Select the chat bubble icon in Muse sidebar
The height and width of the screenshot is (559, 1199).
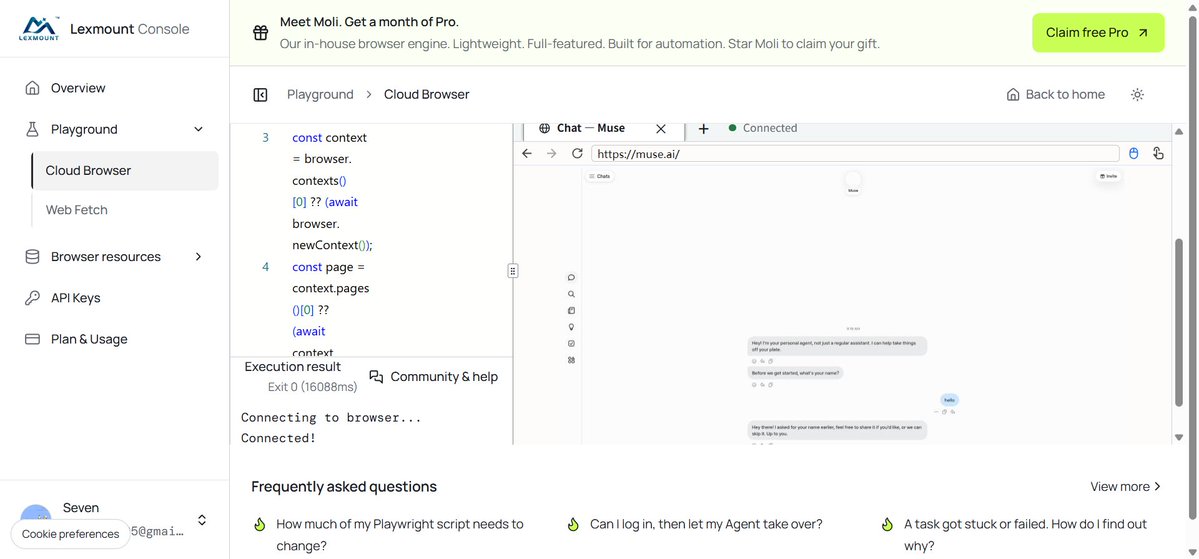[571, 278]
